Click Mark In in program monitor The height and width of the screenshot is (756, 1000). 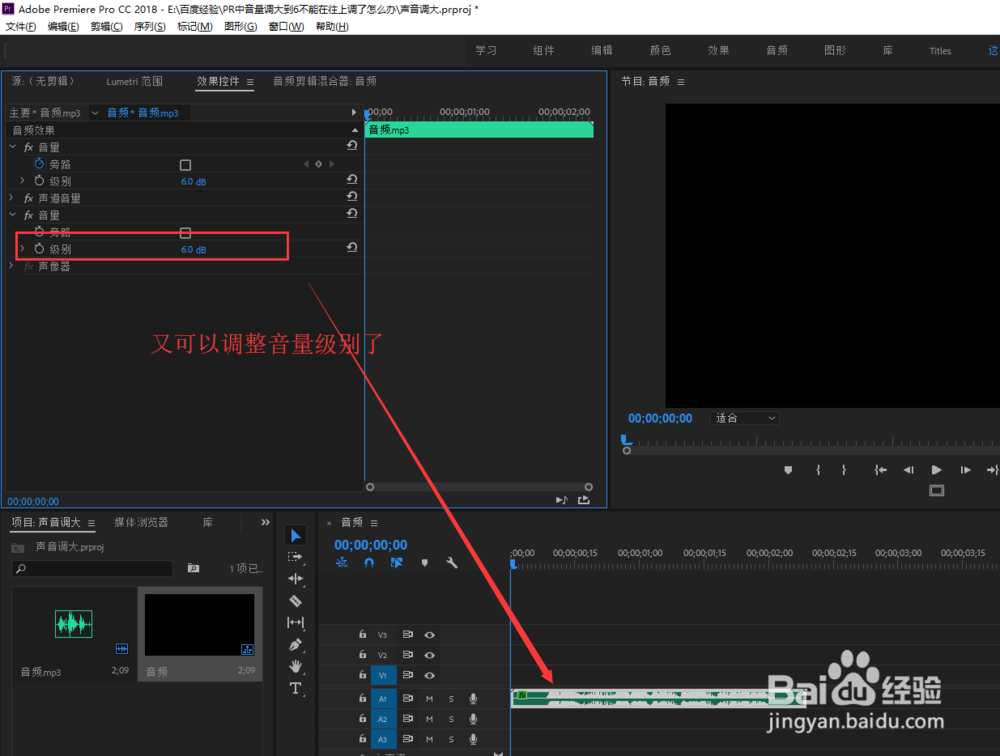(818, 470)
